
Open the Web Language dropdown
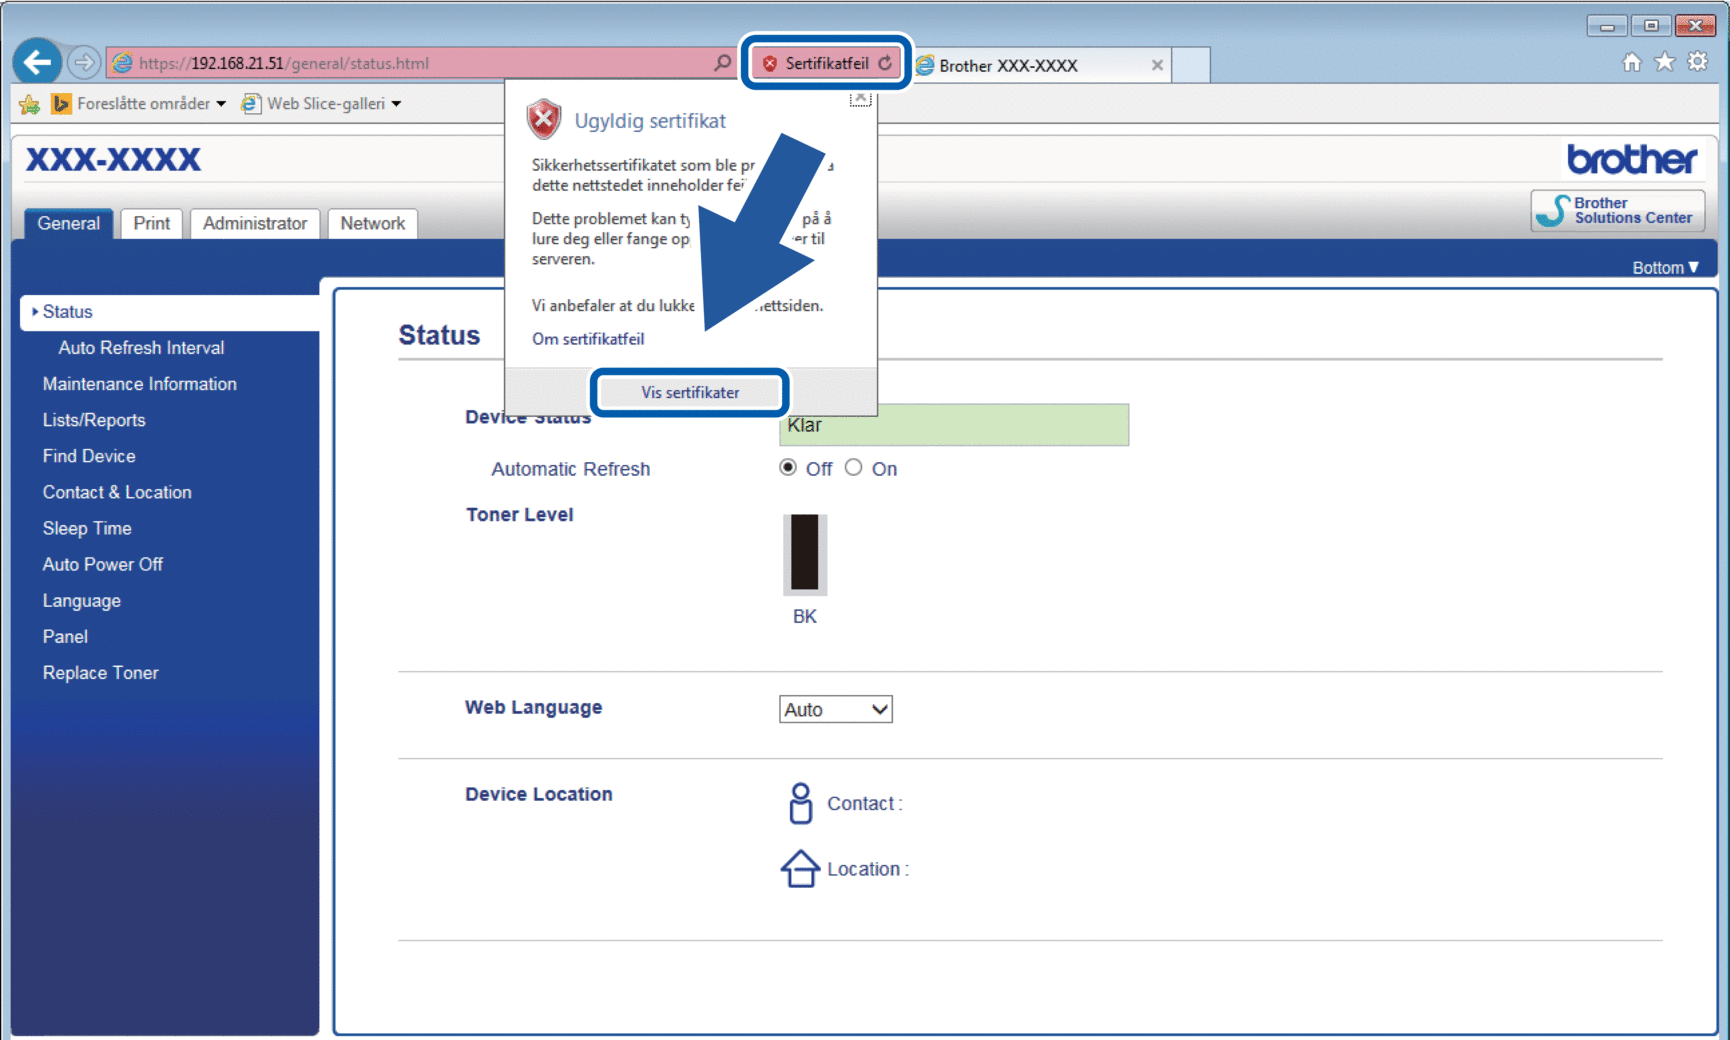[835, 710]
